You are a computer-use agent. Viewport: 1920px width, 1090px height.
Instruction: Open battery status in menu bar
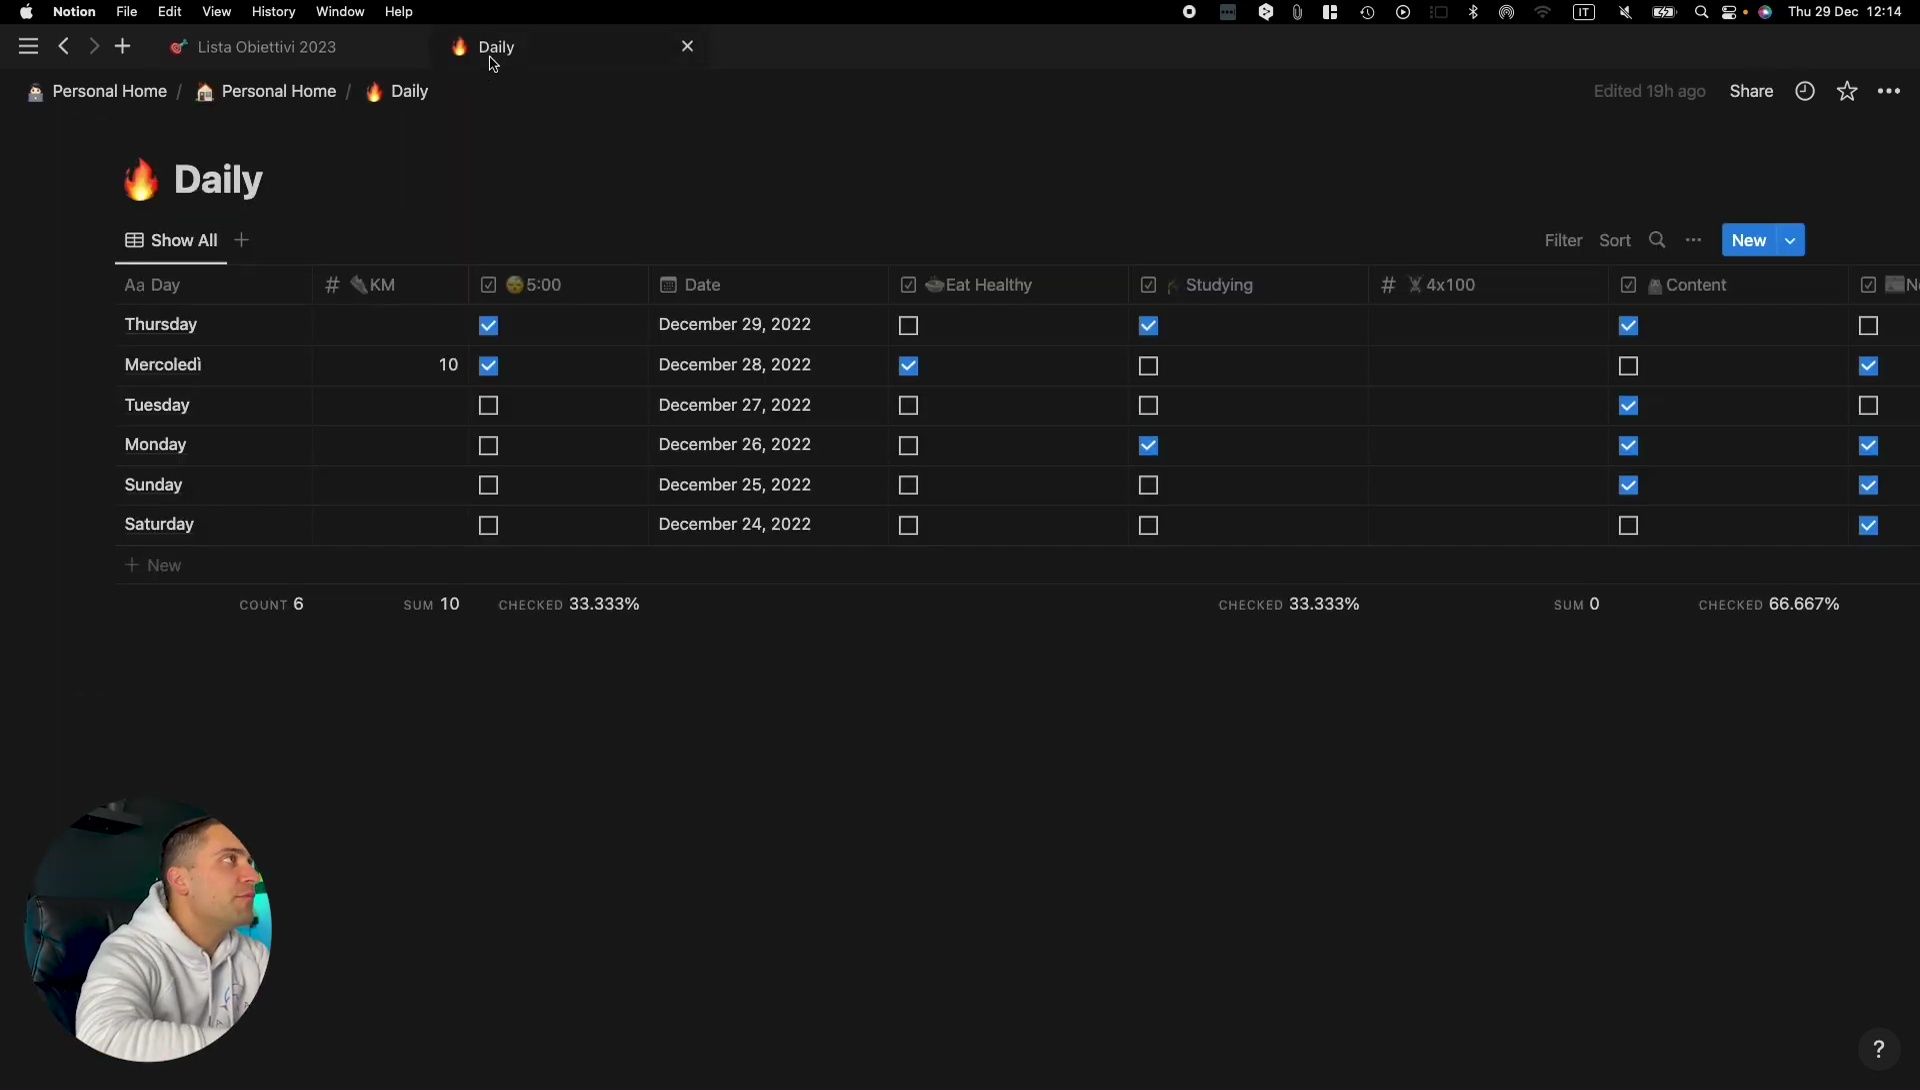1664,12
